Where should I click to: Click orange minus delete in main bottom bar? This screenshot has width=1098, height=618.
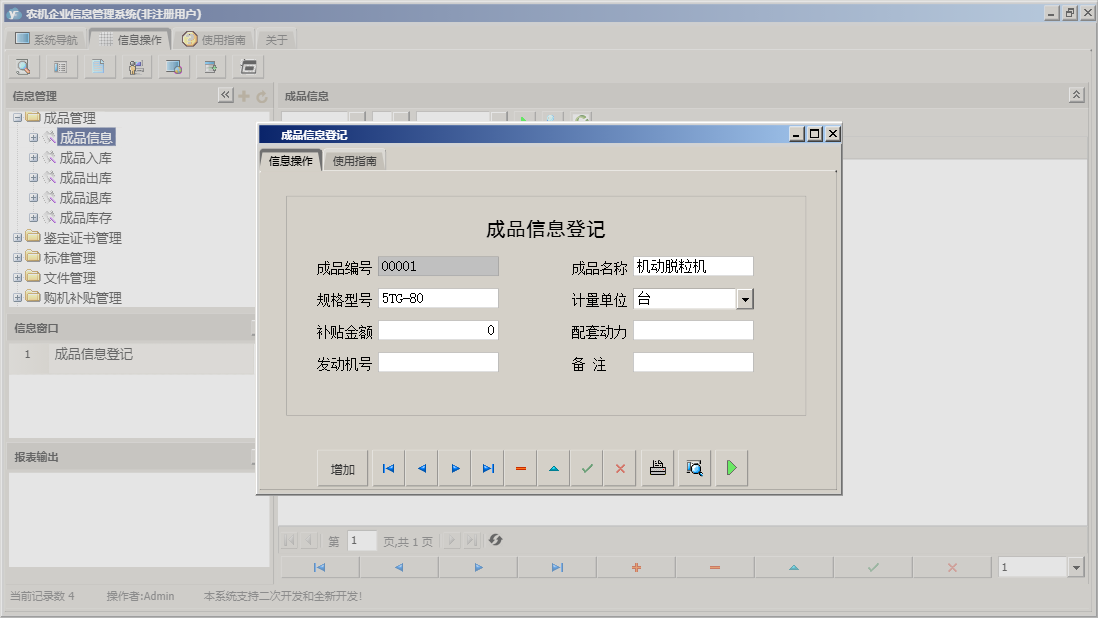click(x=715, y=567)
